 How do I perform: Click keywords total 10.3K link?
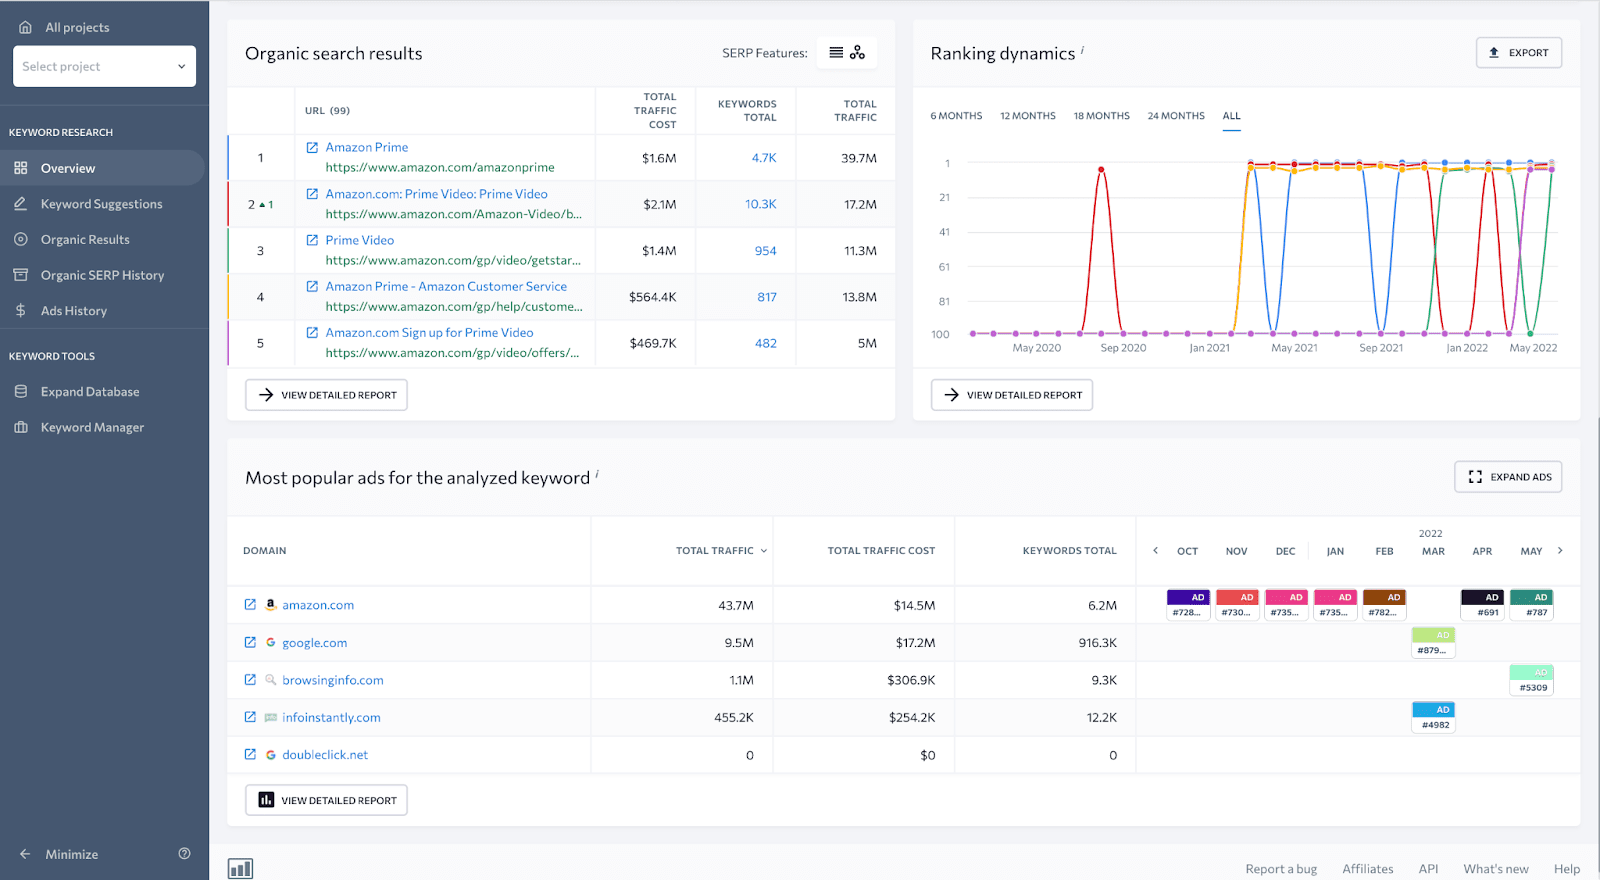(761, 204)
